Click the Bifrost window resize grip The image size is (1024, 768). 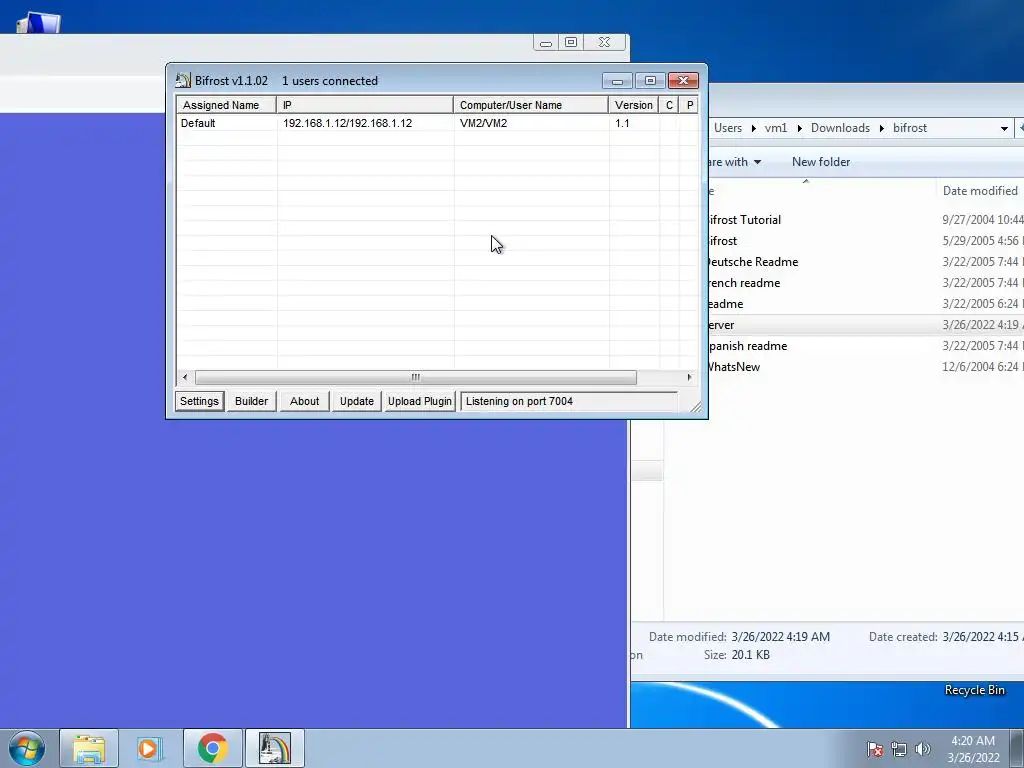coord(696,407)
